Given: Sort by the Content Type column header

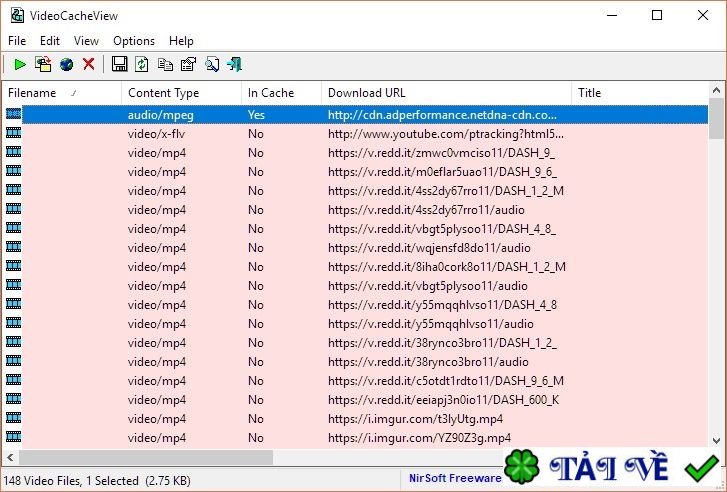Looking at the screenshot, I should pyautogui.click(x=181, y=93).
